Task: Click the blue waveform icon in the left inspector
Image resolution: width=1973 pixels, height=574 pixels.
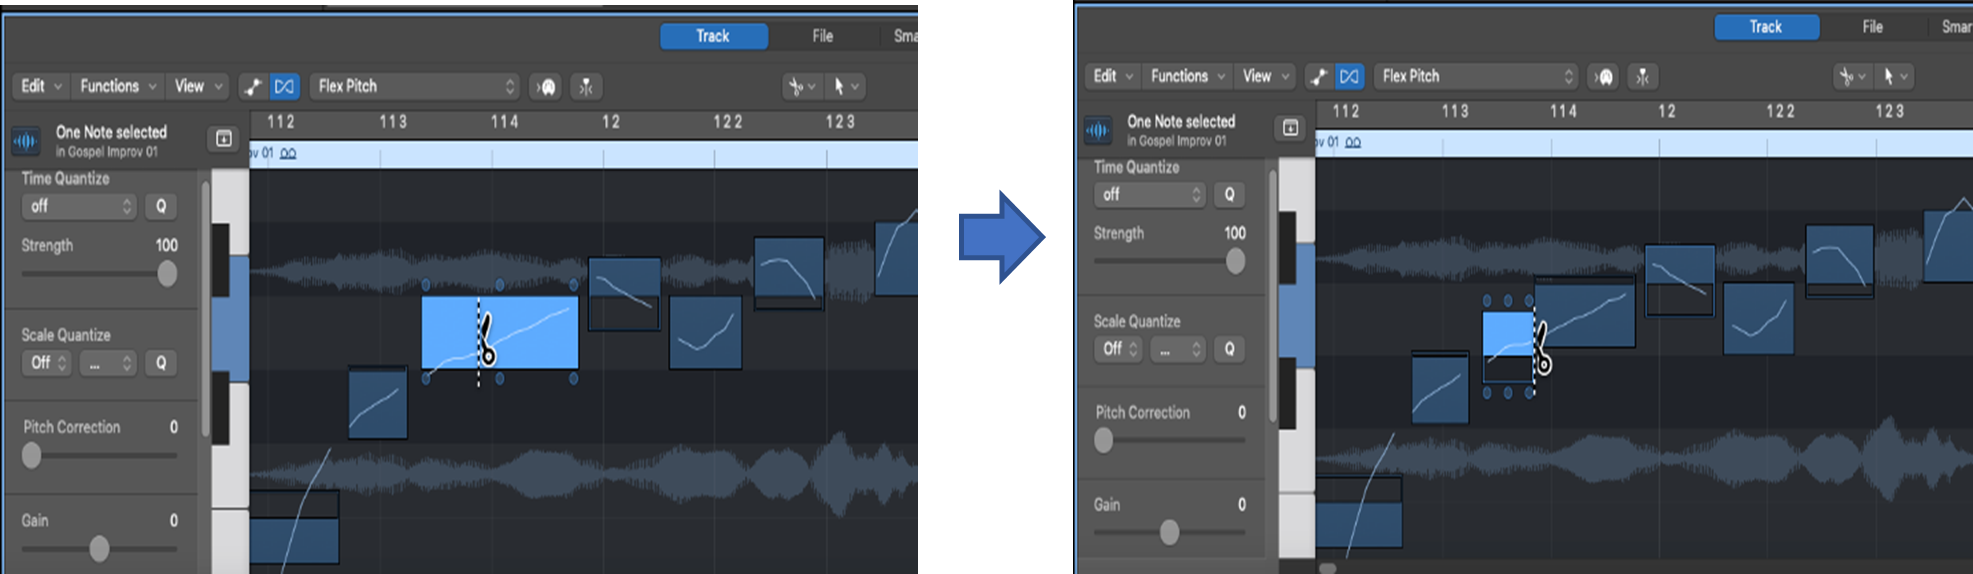Action: (x=25, y=141)
